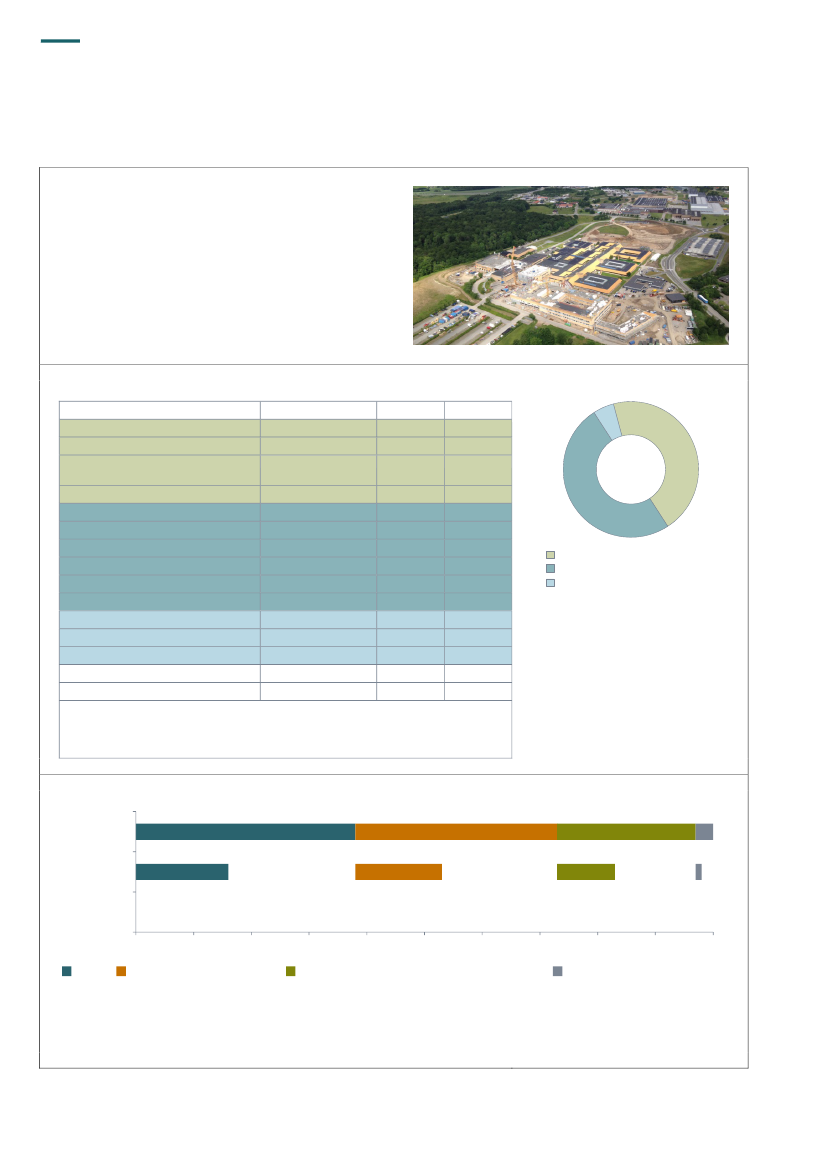Click dark teal segment of top bar
This screenshot has width=827, height=1169.
pyautogui.click(x=245, y=832)
